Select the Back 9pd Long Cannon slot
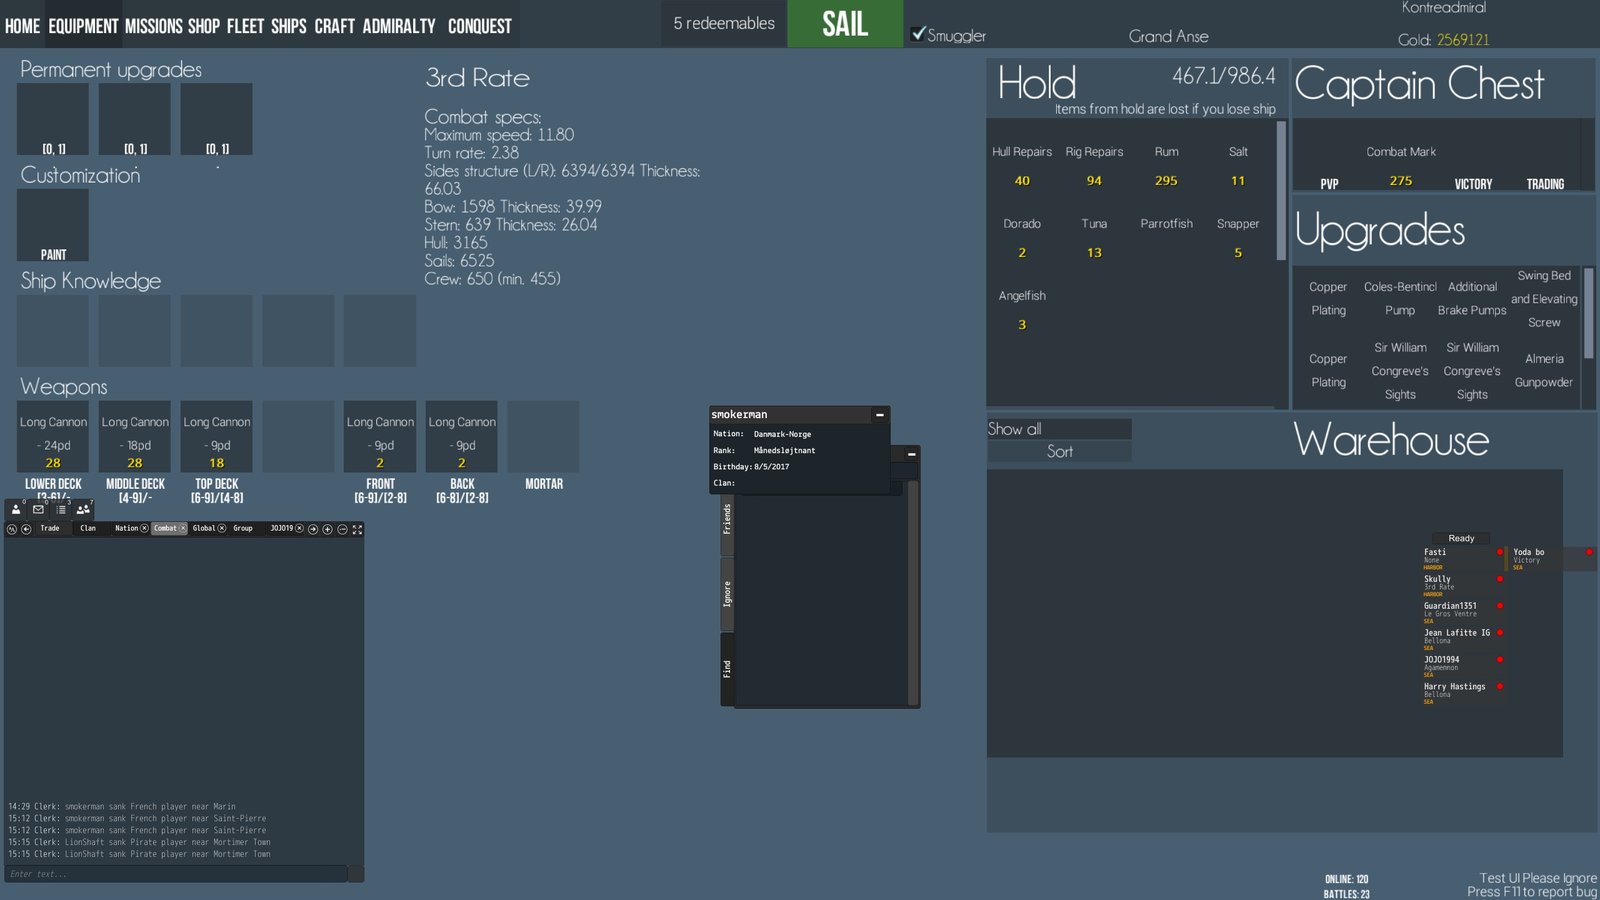 click(x=462, y=437)
